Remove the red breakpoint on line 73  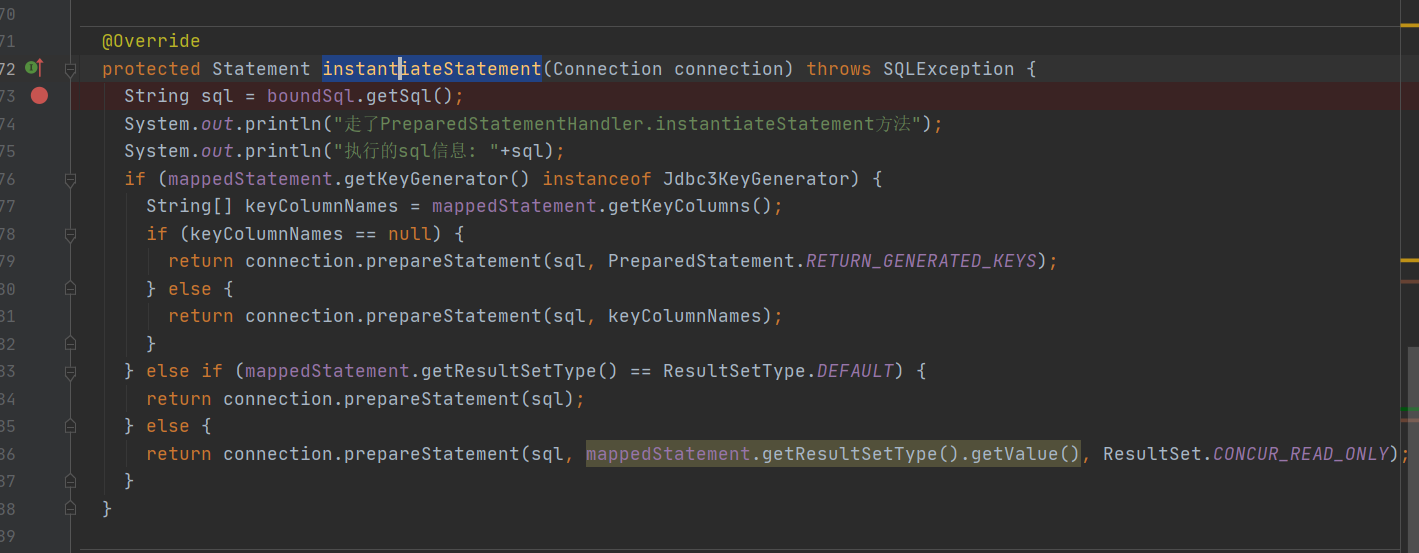[x=39, y=95]
